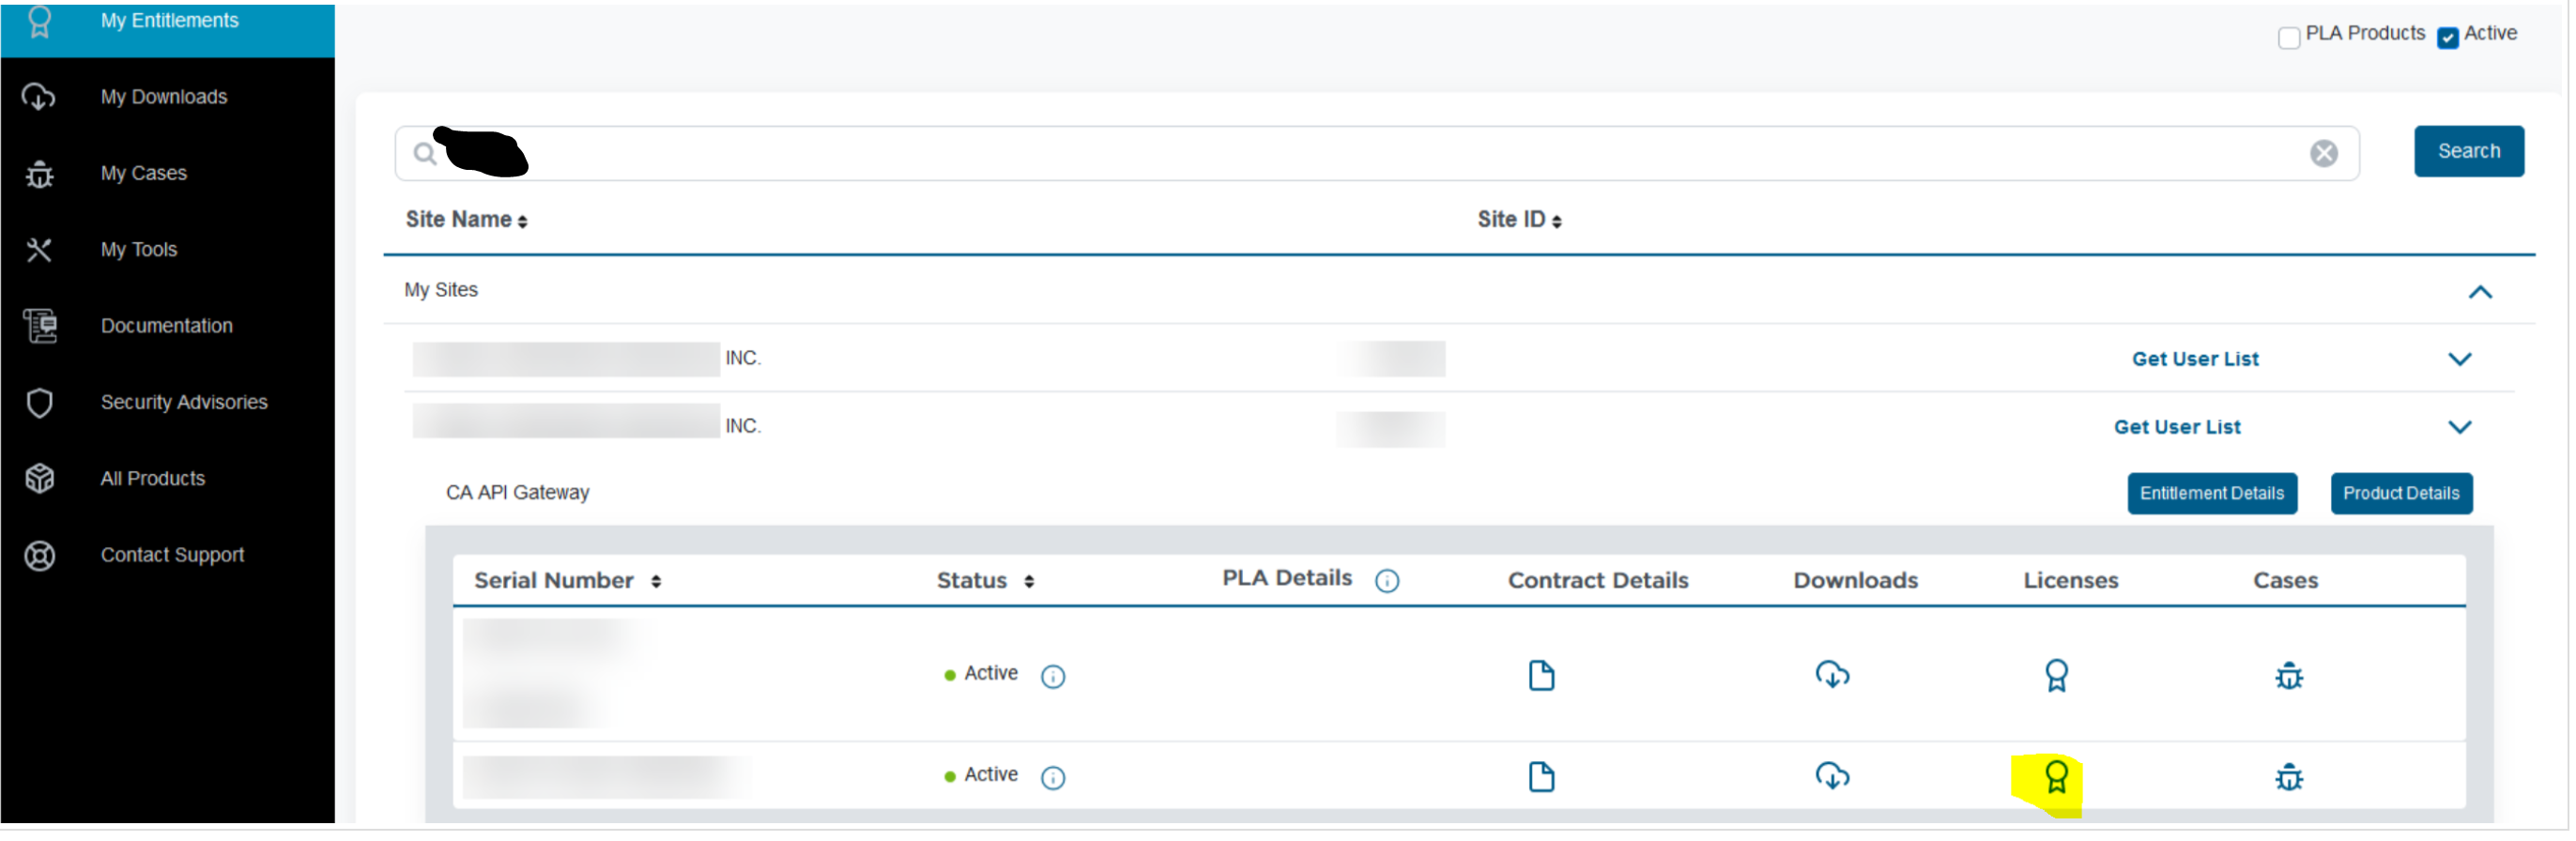Open Cases bug icon in first row
This screenshot has width=2576, height=841.
pos(2288,676)
